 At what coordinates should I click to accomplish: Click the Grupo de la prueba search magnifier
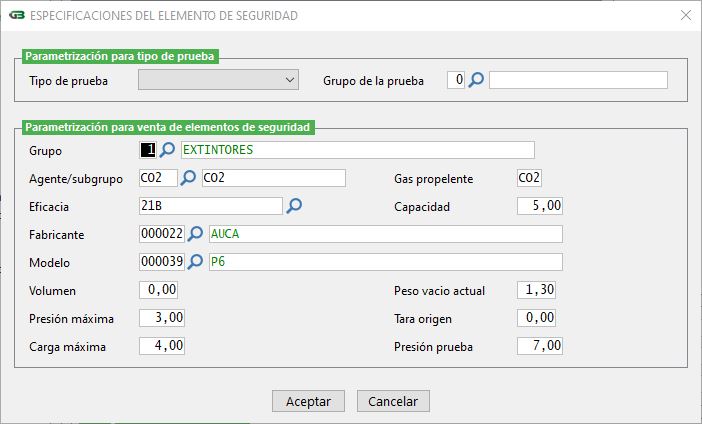[x=477, y=80]
